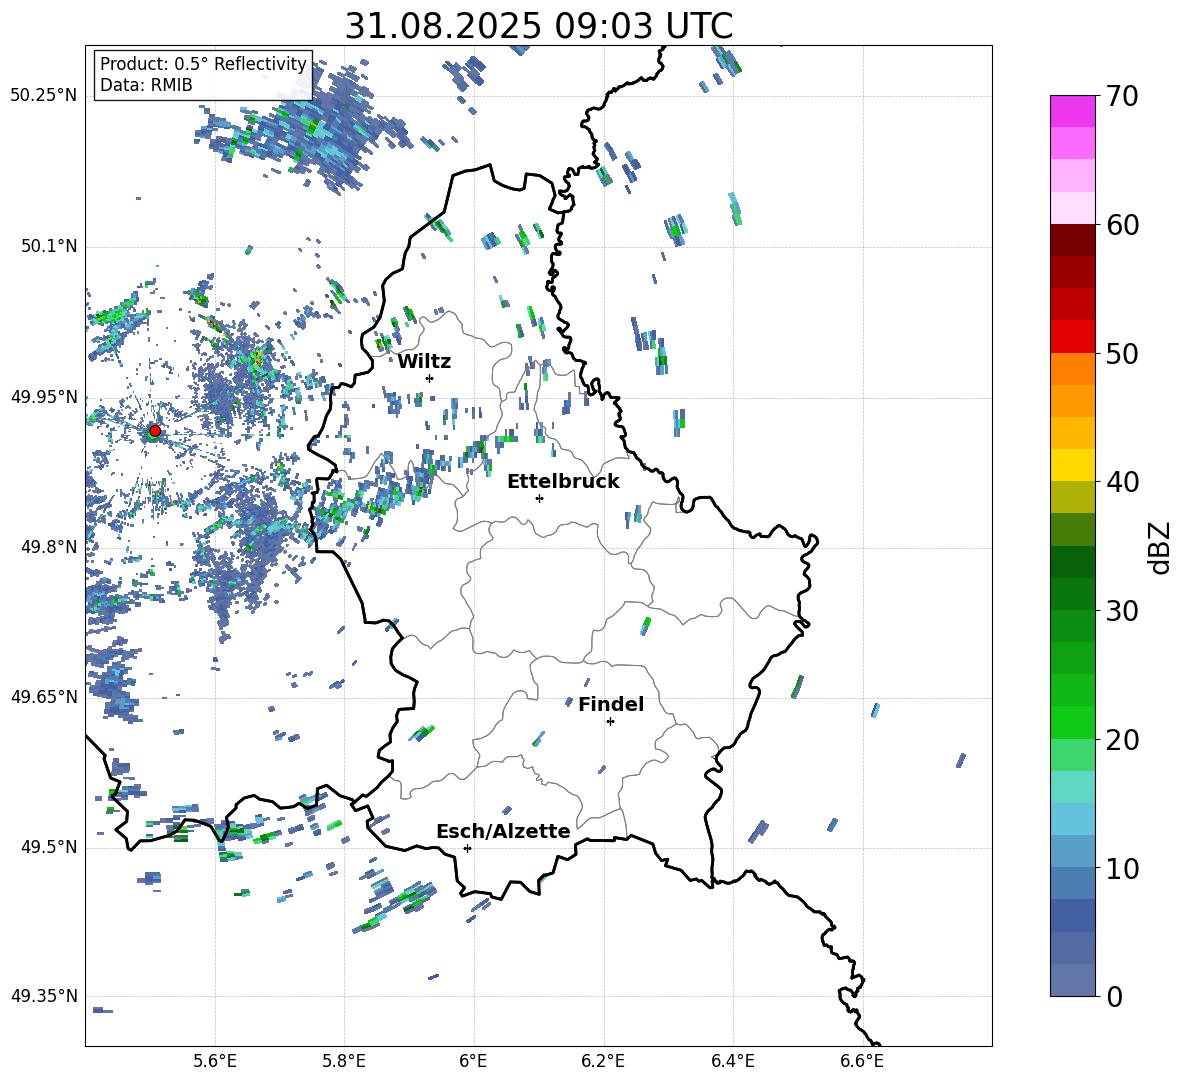Pick the magenta swatch at top of colorbar
The width and height of the screenshot is (1184, 1081).
1073,111
